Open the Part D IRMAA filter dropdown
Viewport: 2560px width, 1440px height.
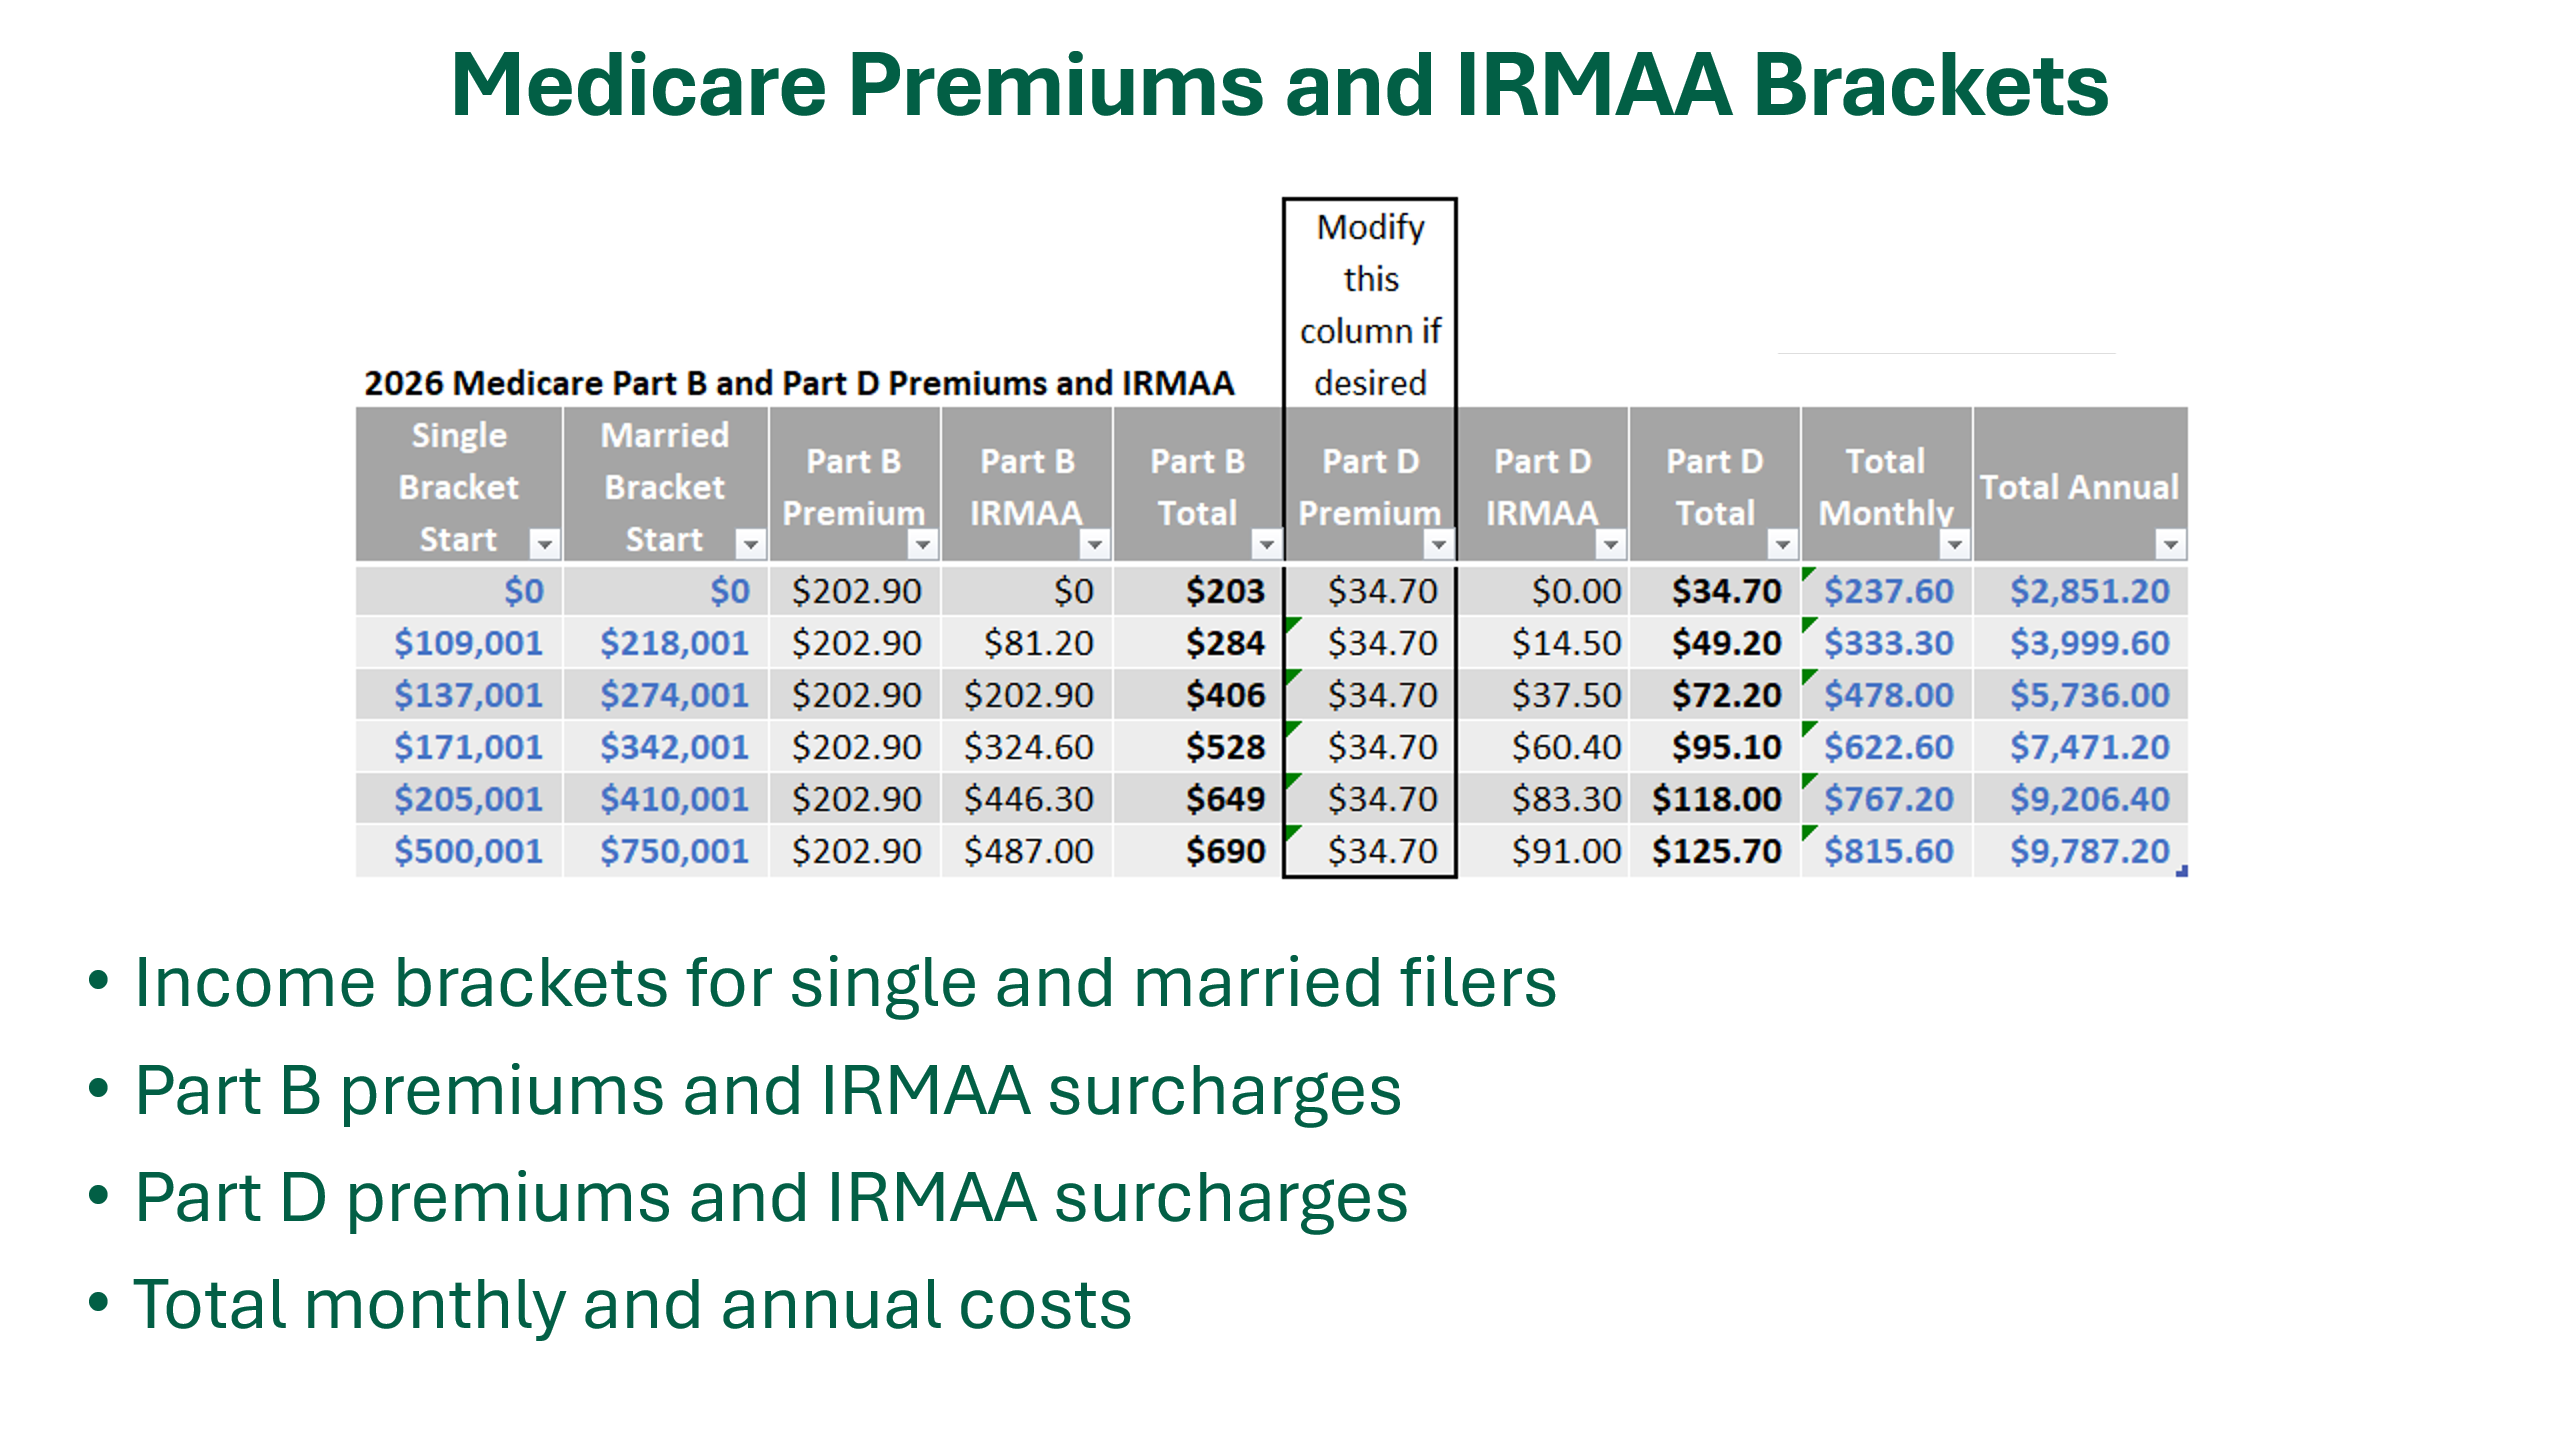[x=1610, y=544]
